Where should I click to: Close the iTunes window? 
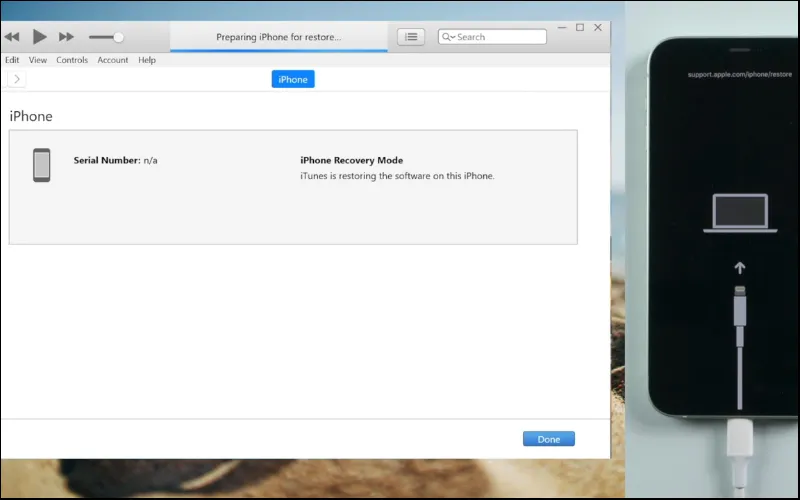(598, 28)
